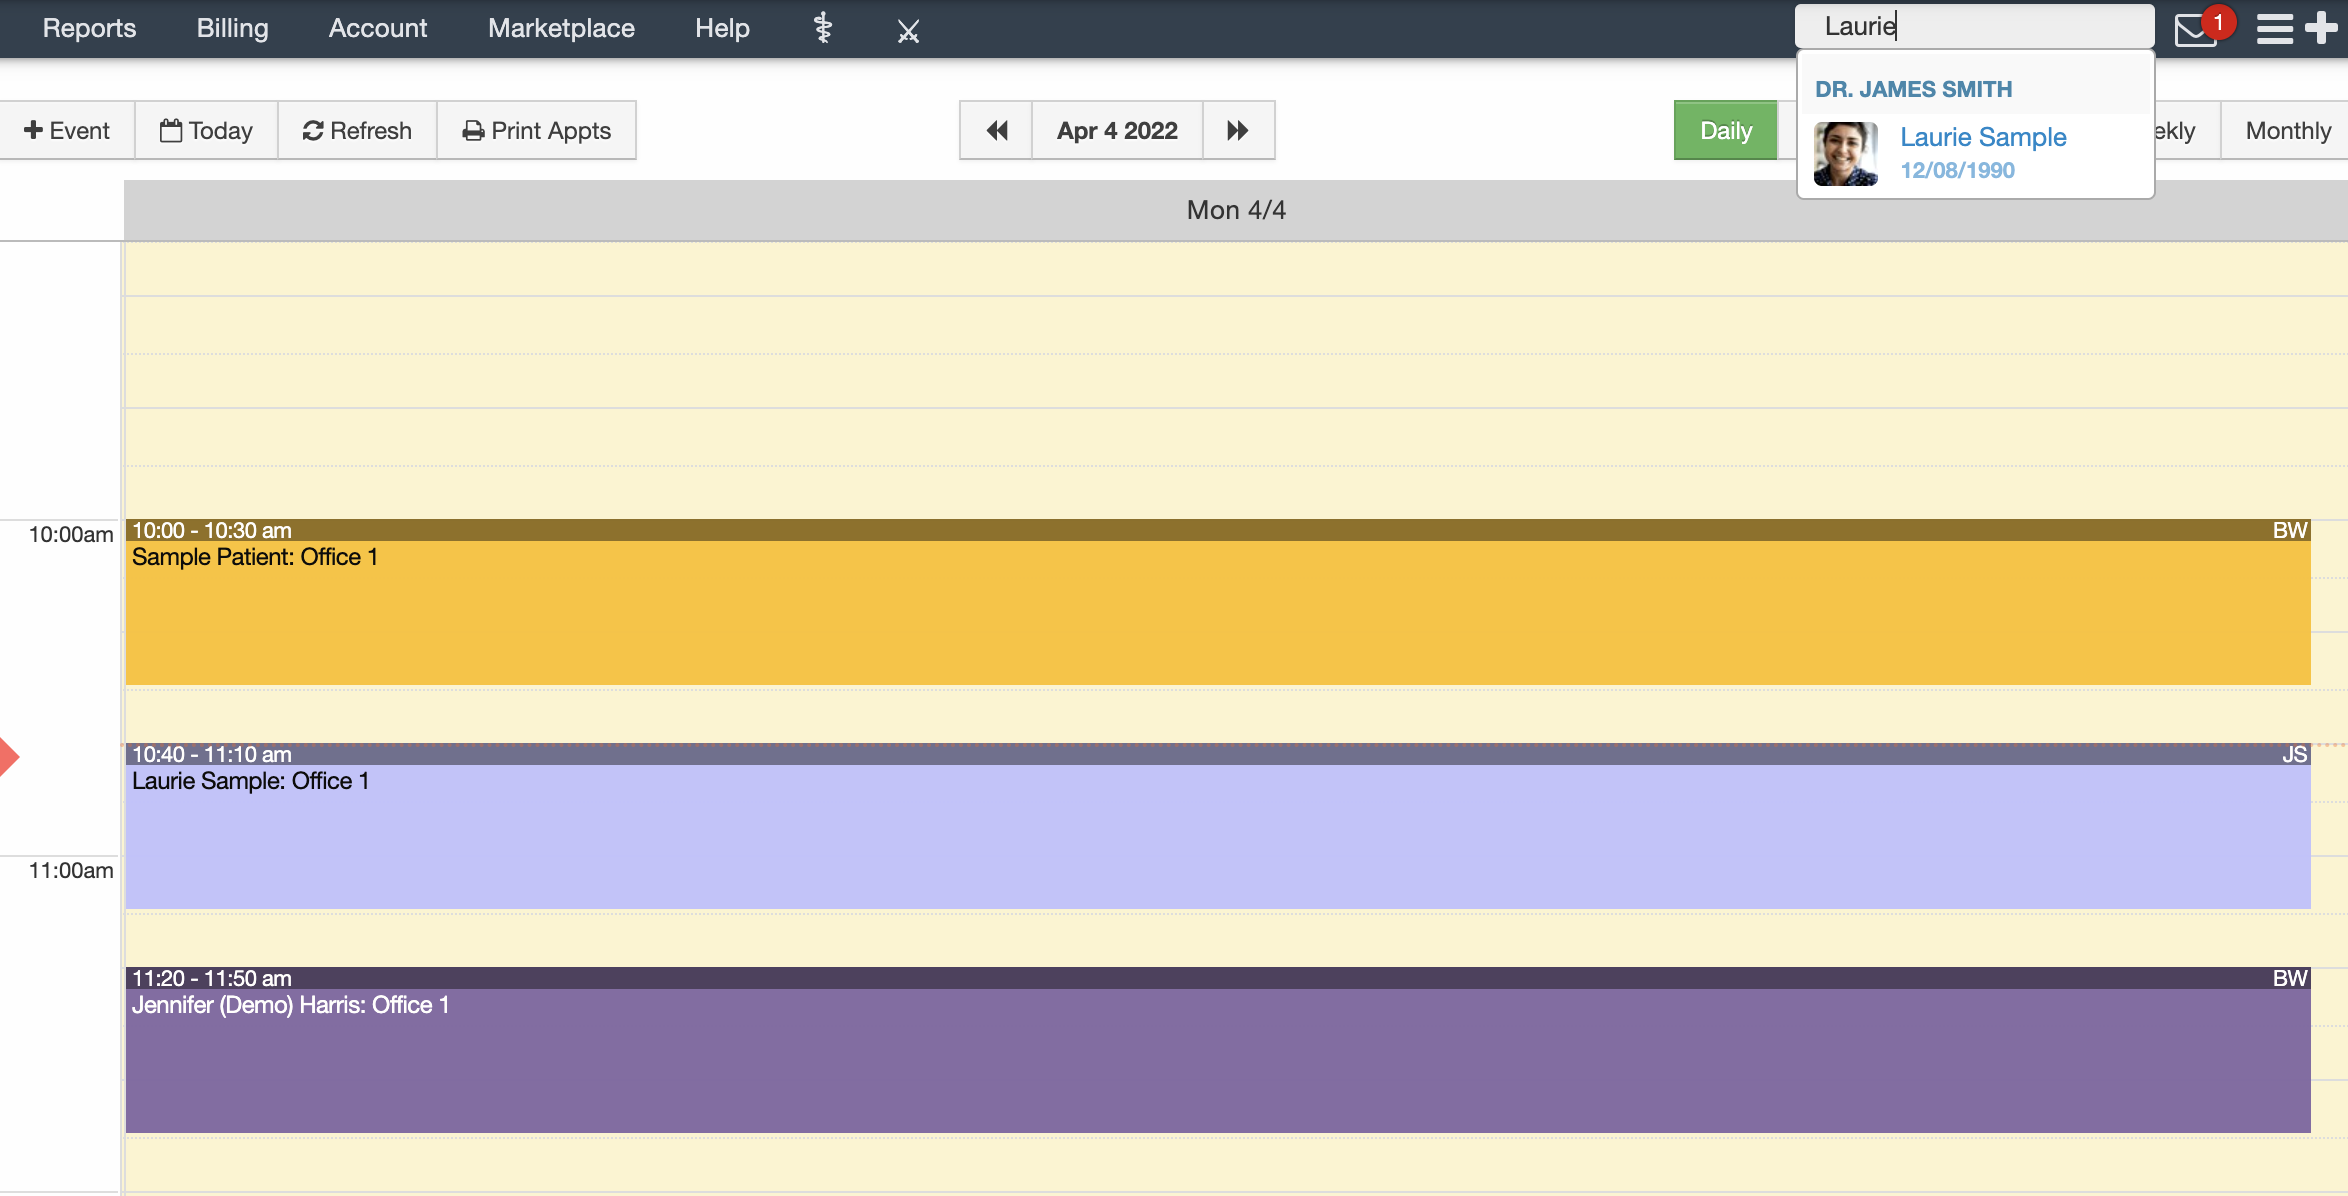Screen dimensions: 2348x1196
Task: Click the hamburger menu icon top right
Action: (2273, 27)
